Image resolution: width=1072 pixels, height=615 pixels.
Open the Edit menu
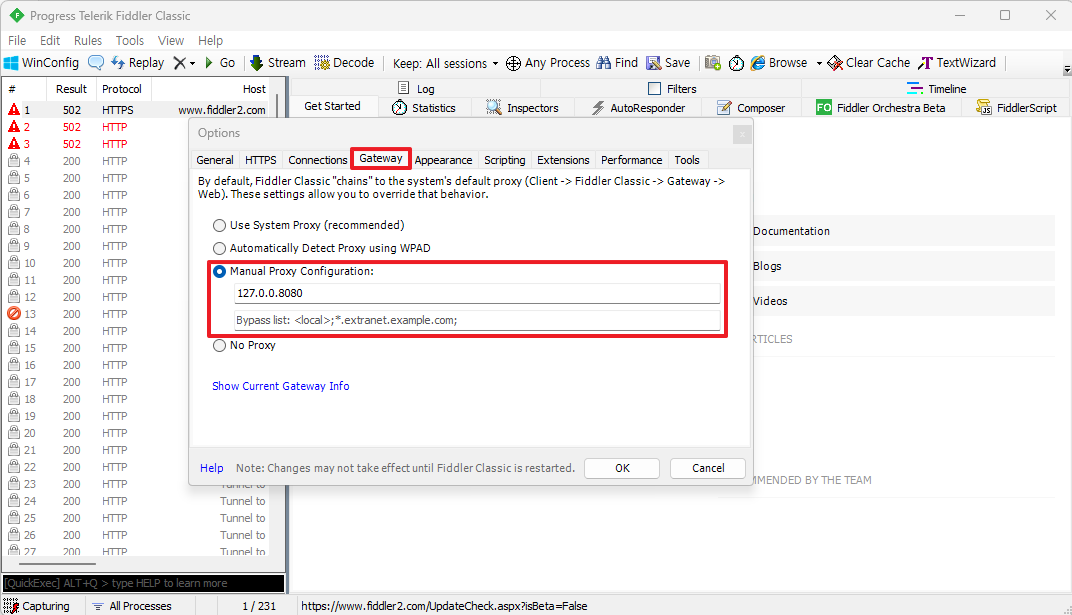[x=50, y=40]
